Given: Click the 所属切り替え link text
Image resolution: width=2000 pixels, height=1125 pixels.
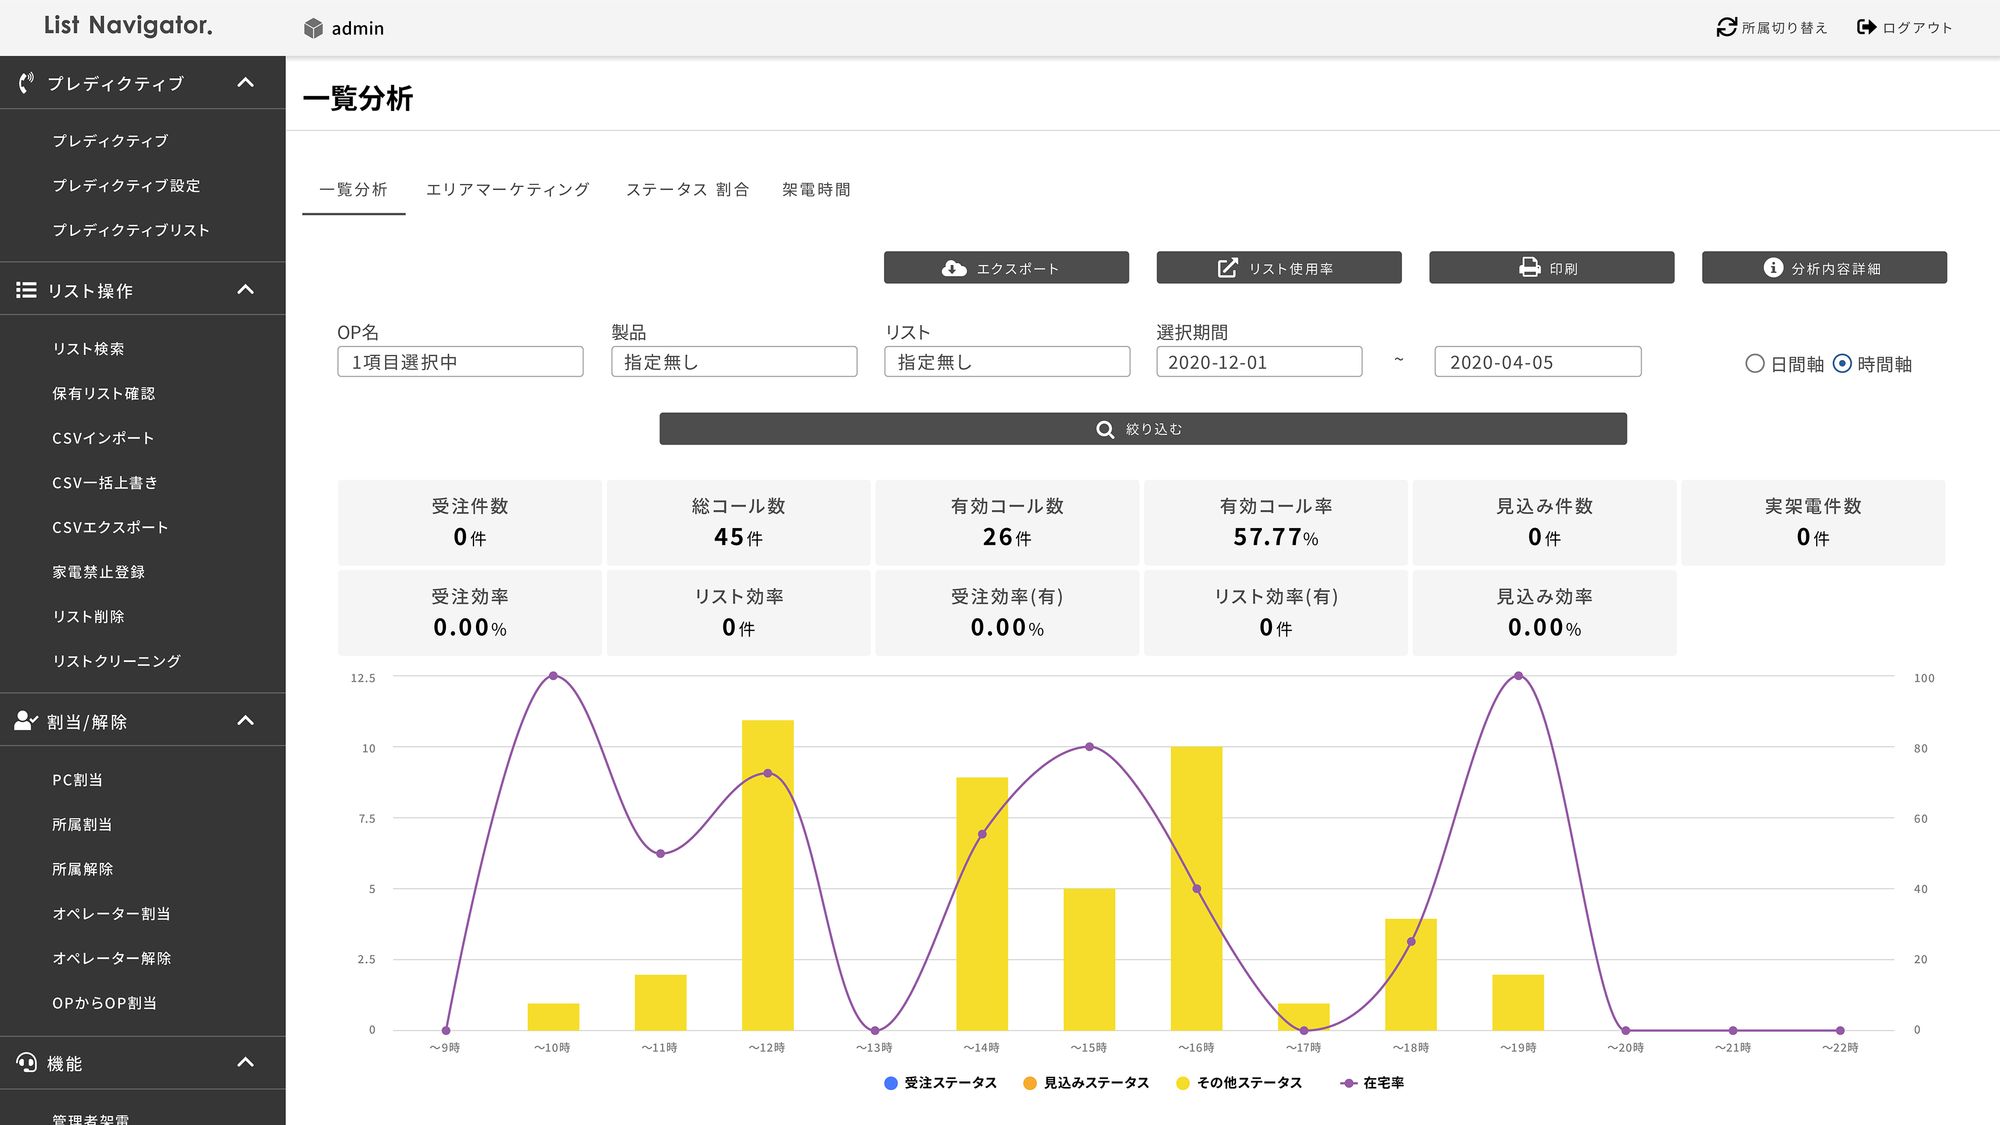Looking at the screenshot, I should click(x=1784, y=28).
